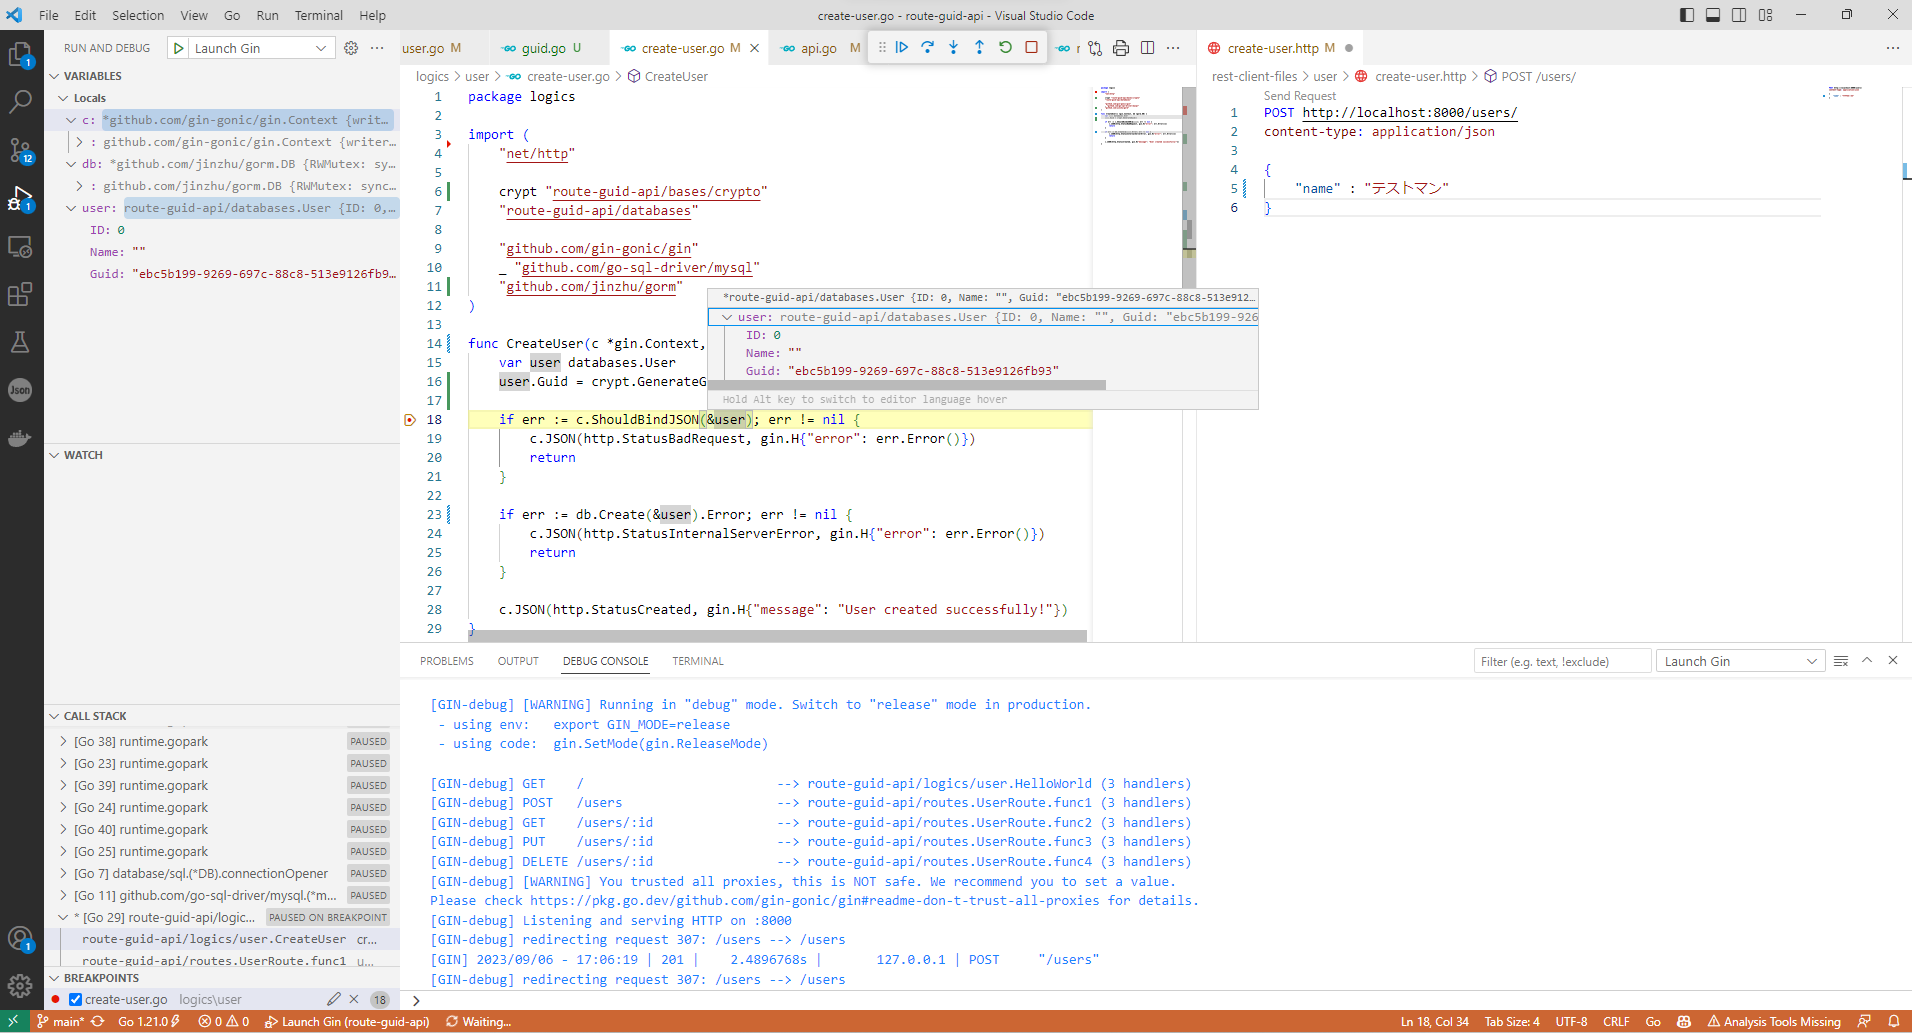Screen dimensions: 1912x1033
Task: Toggle the breakpoint on line 18
Action: pyautogui.click(x=410, y=420)
